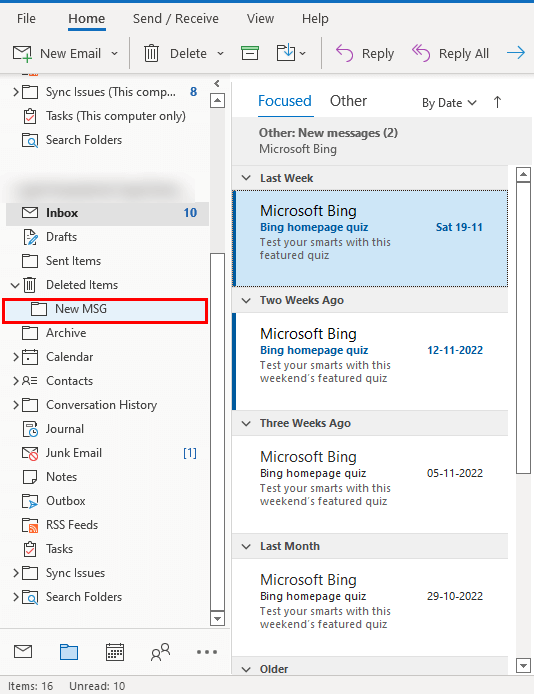Click the Reply All button
The height and width of the screenshot is (694, 534).
[450, 54]
